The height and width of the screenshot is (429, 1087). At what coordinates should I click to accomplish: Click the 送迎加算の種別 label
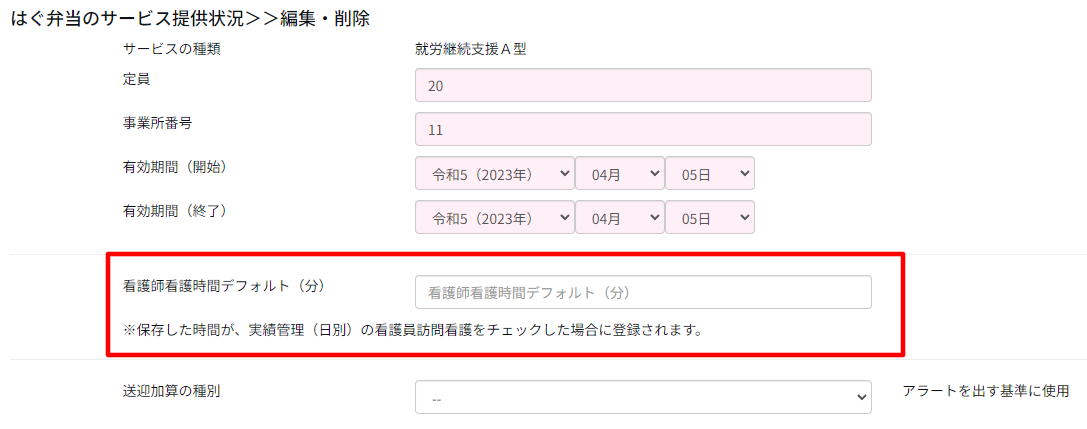pos(171,390)
